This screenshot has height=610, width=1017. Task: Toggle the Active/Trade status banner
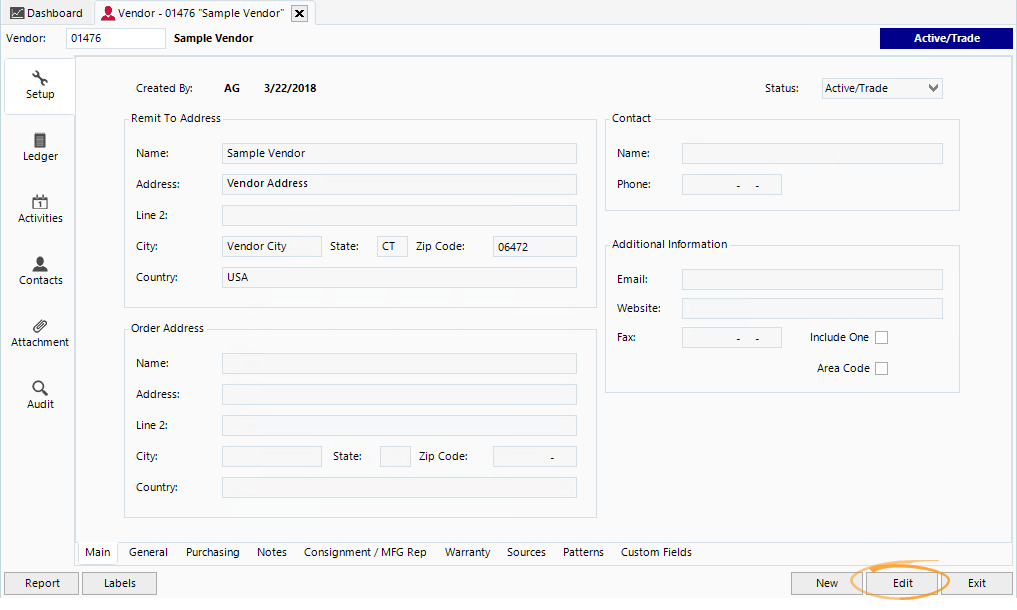tap(946, 38)
